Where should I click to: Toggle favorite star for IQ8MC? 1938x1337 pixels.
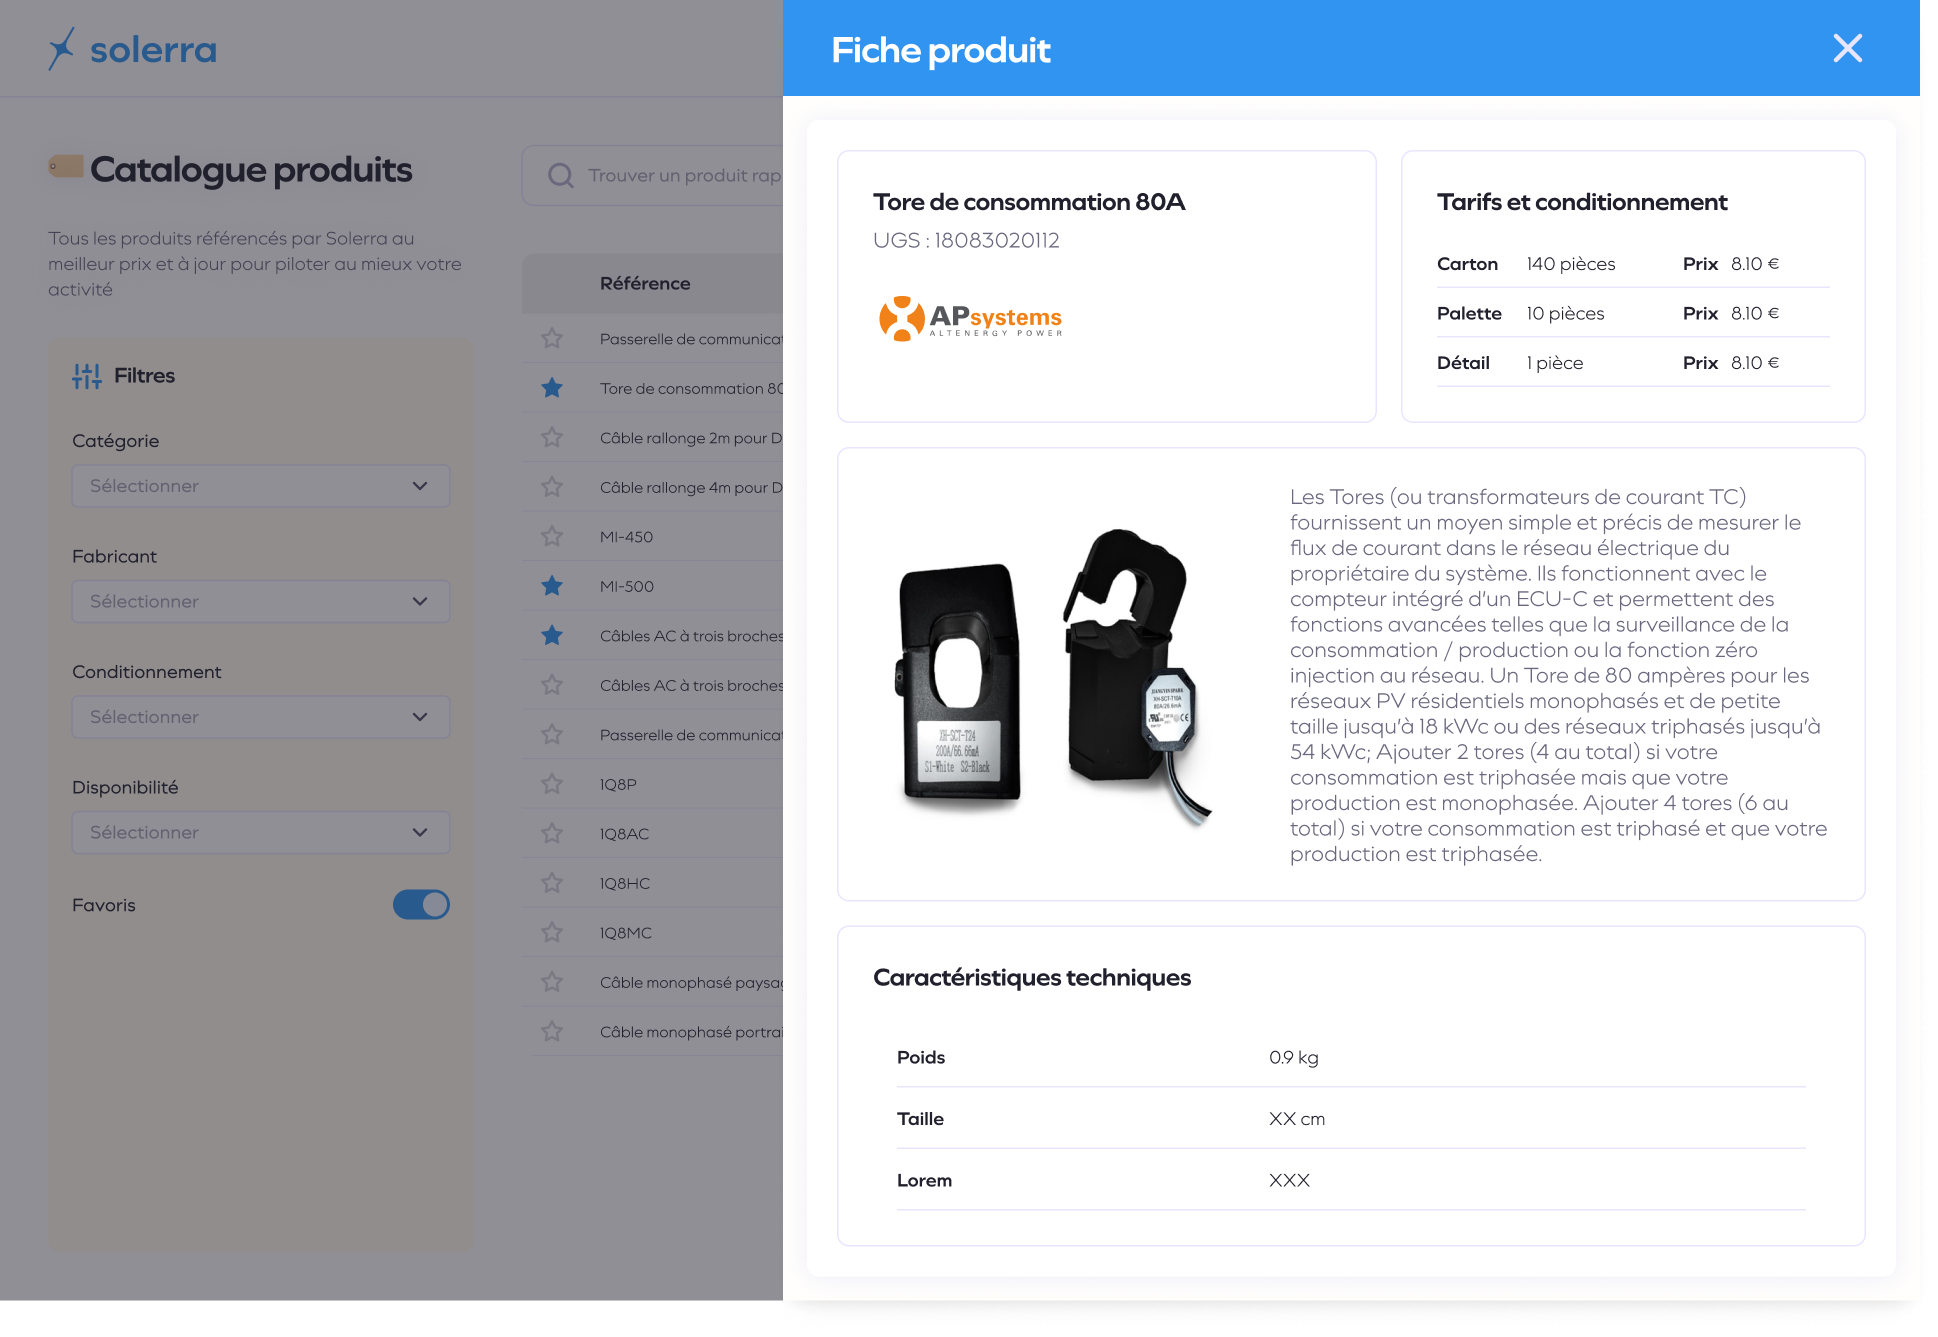(x=552, y=932)
